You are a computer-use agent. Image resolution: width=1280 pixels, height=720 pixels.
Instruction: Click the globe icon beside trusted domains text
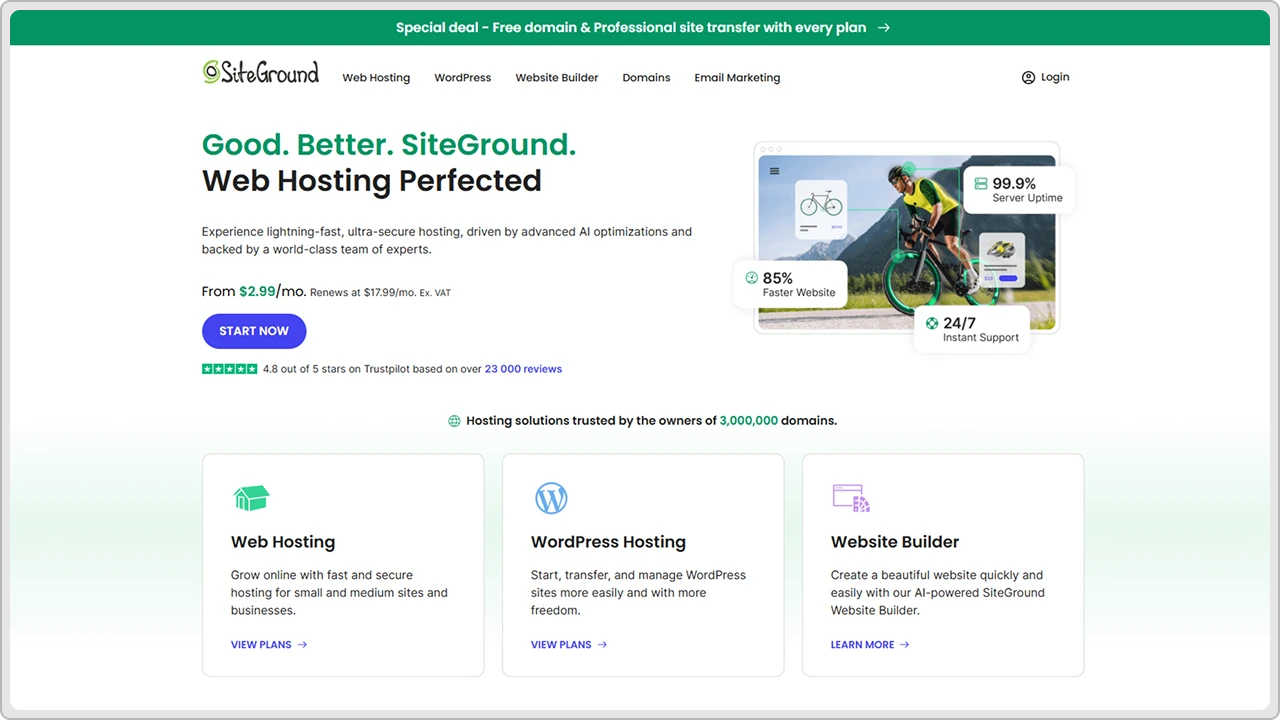(454, 421)
